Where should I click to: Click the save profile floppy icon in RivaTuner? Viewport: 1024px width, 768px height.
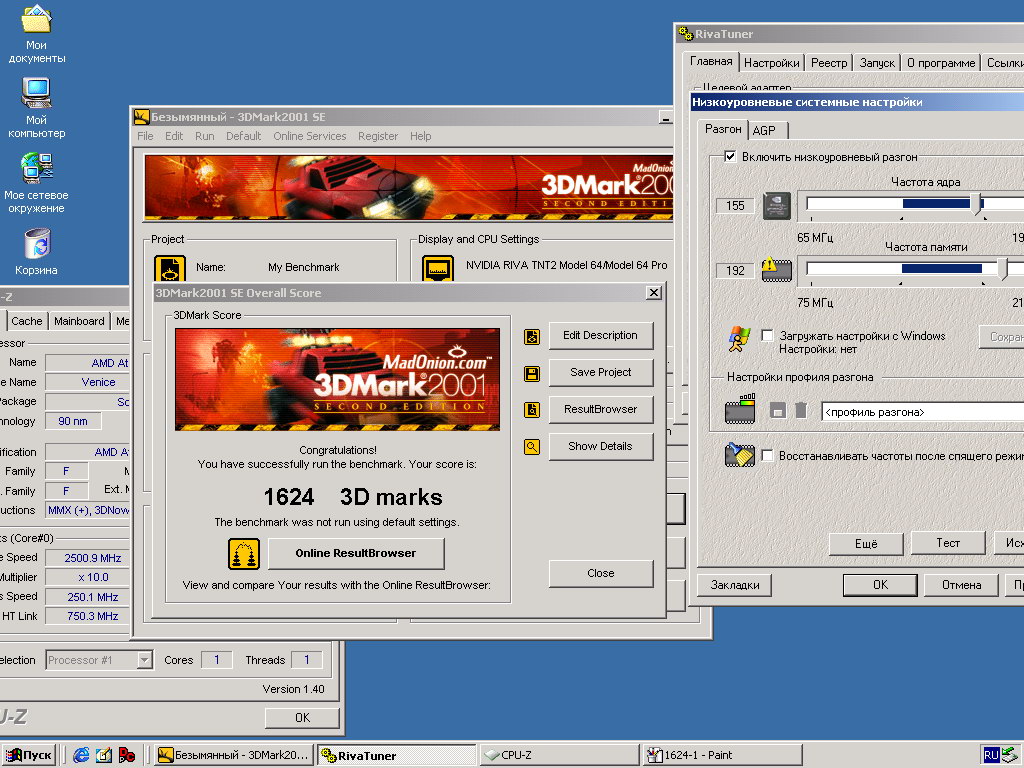coord(777,411)
